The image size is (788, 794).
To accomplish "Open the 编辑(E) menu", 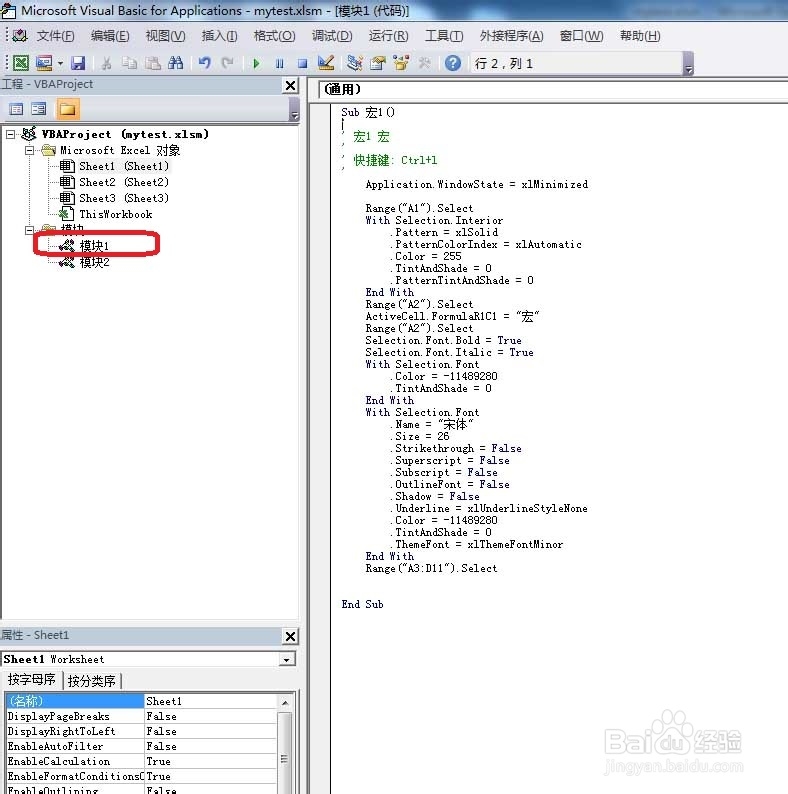I will [x=110, y=36].
